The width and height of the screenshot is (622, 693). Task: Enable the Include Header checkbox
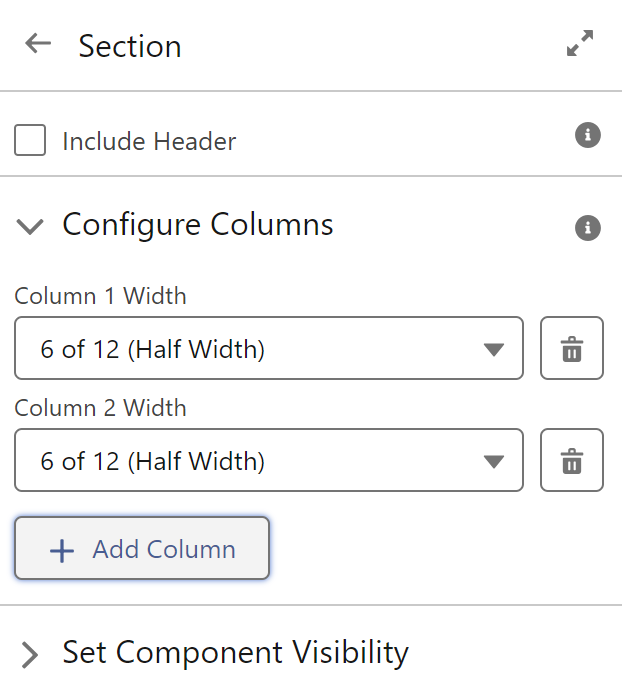30,140
